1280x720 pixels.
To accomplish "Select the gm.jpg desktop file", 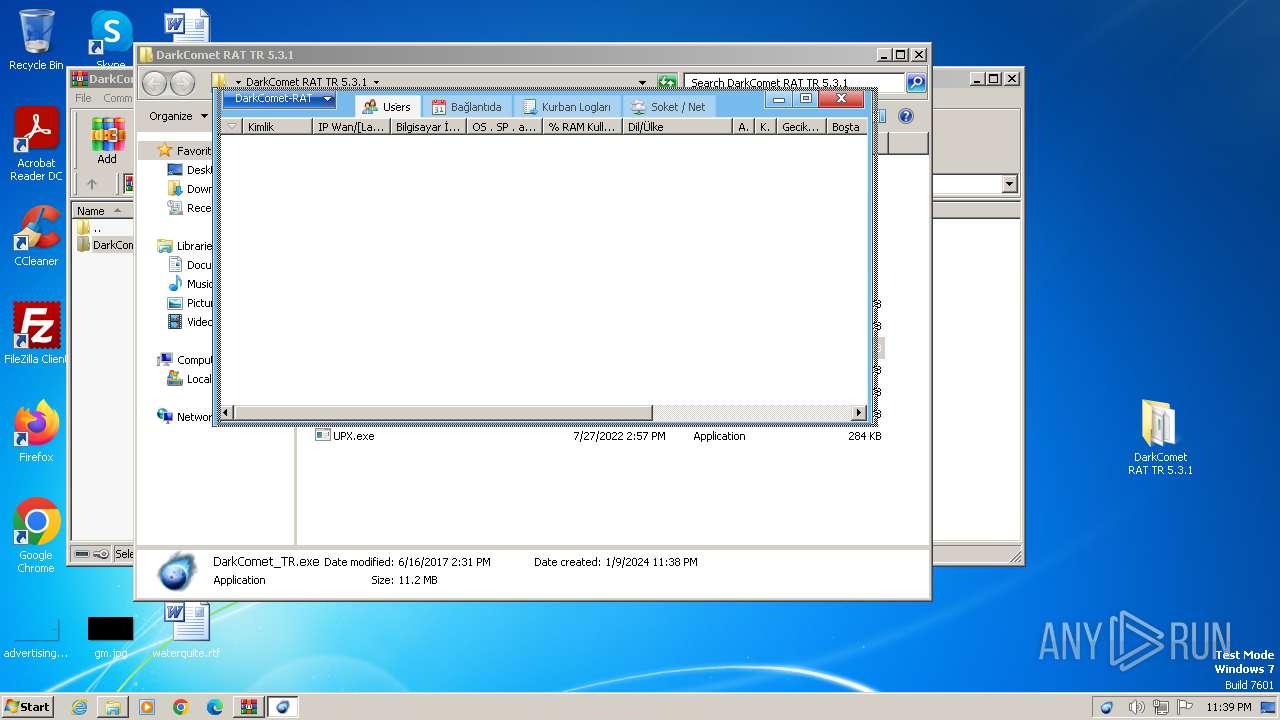I will tap(110, 637).
